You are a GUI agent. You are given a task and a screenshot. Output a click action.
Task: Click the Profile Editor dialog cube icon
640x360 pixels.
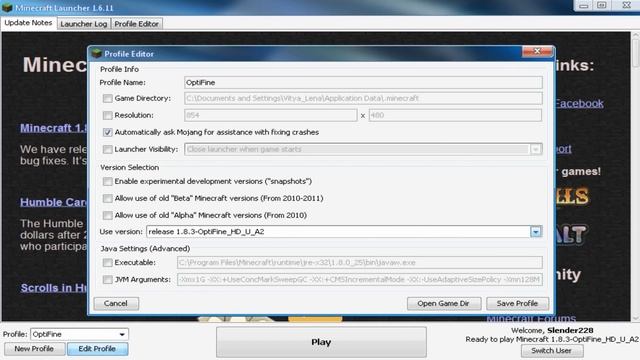97,53
